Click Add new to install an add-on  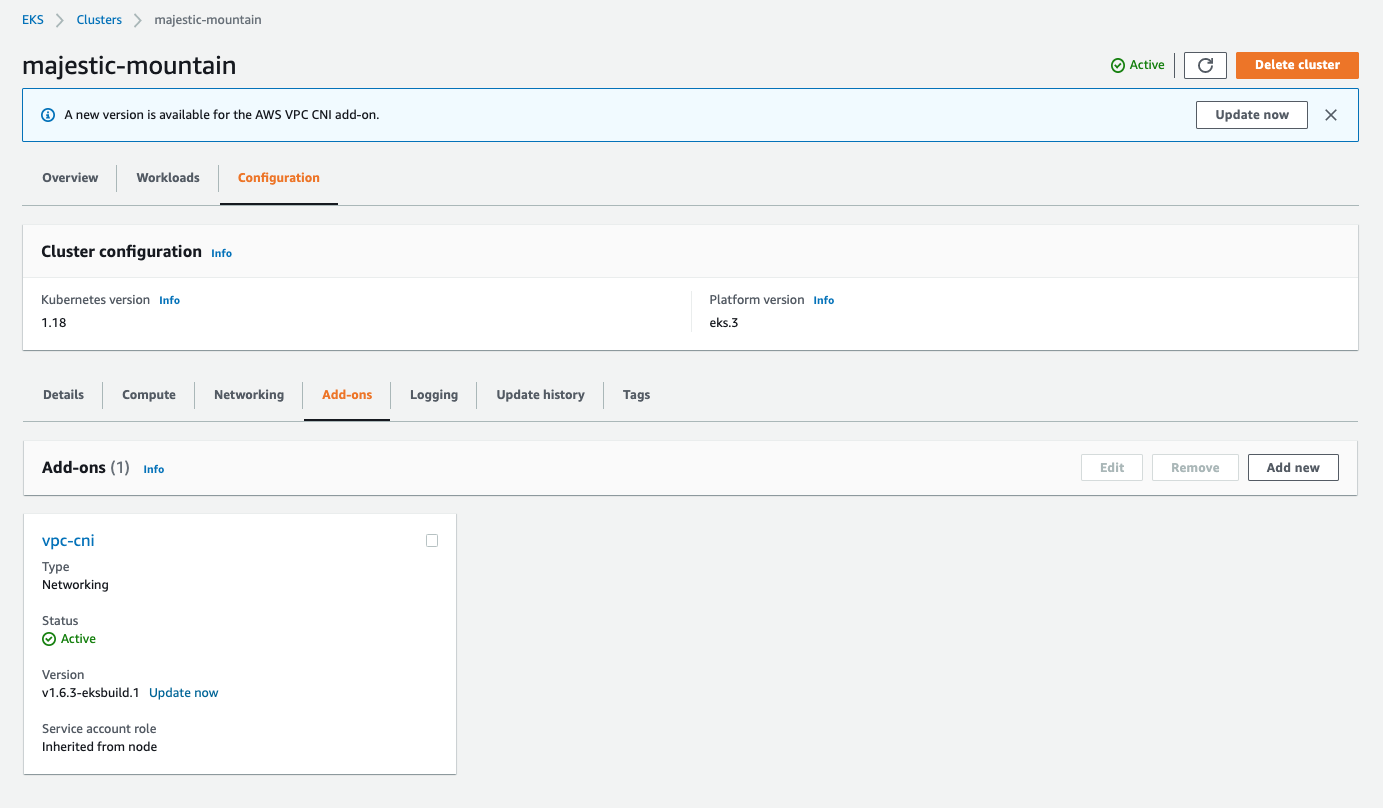[x=1292, y=467]
